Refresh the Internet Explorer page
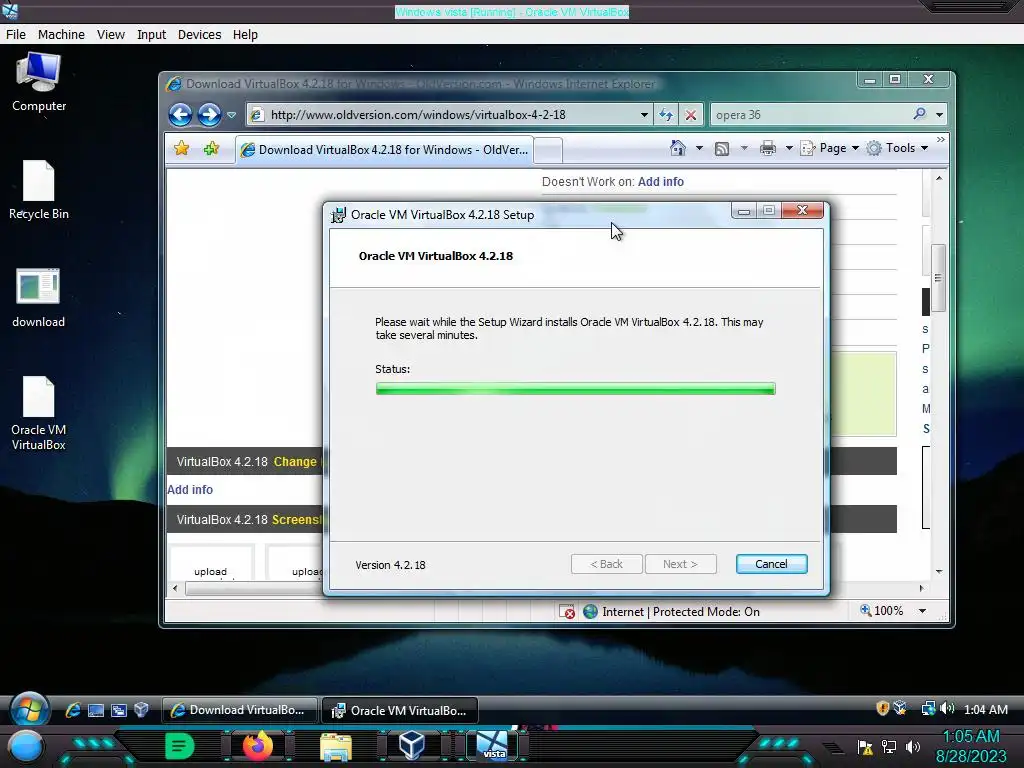The width and height of the screenshot is (1024, 768). pos(665,115)
